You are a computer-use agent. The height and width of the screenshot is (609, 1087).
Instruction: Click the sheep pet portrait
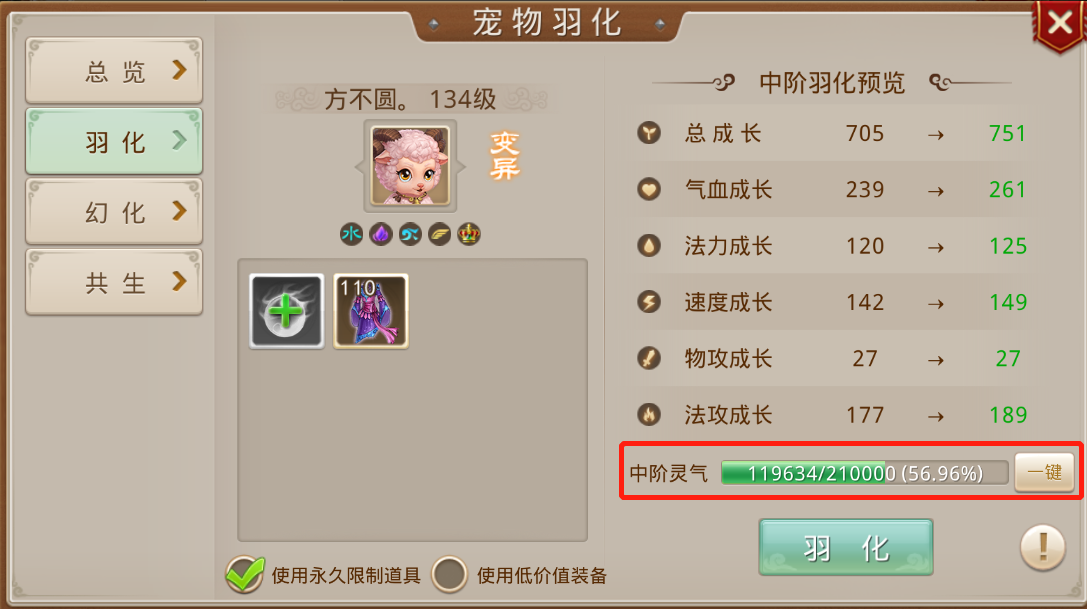click(x=410, y=166)
